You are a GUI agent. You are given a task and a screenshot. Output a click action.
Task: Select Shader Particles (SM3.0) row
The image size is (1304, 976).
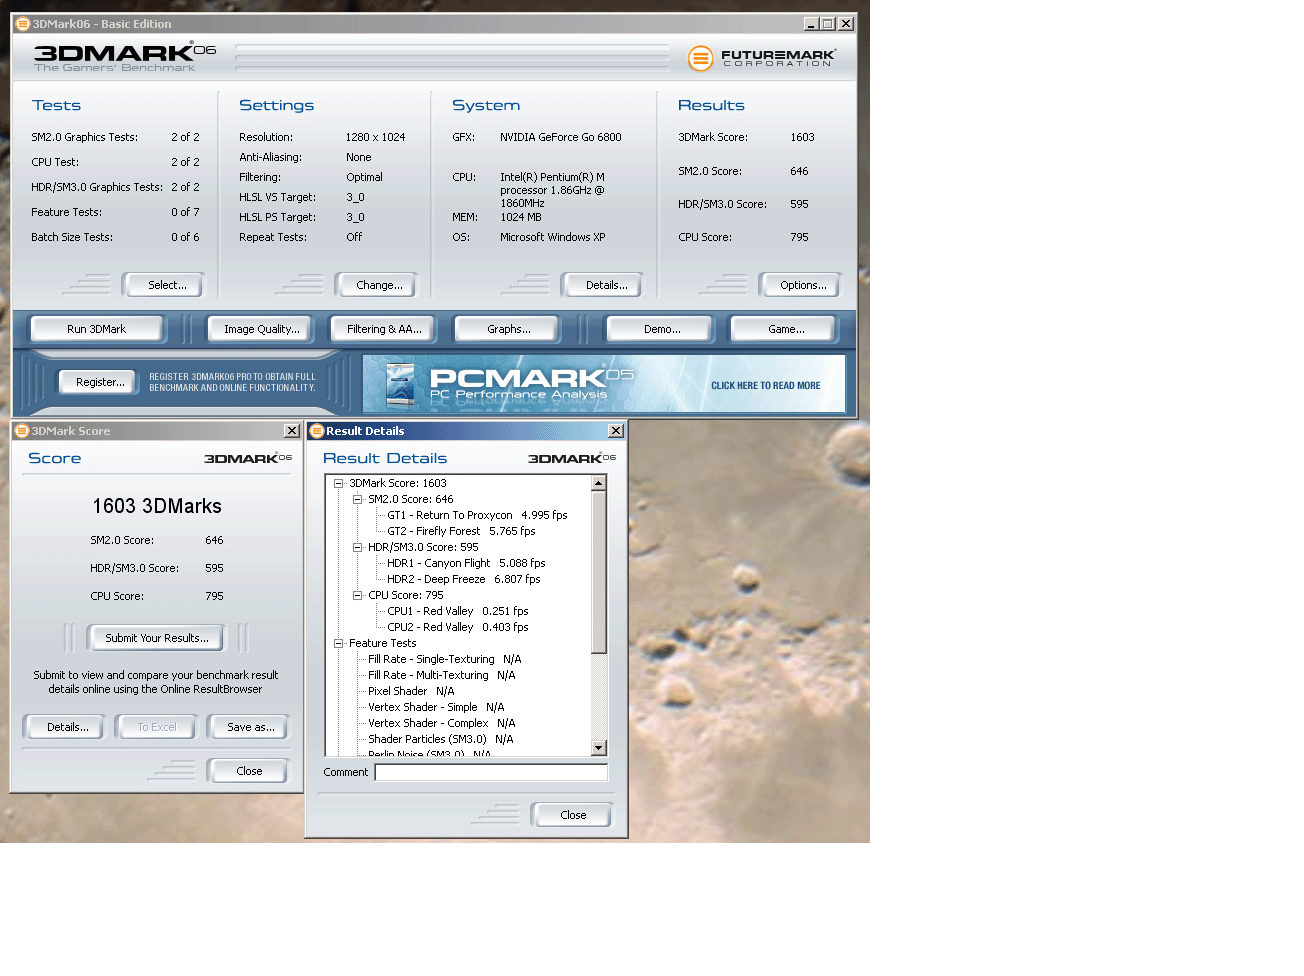tap(440, 739)
